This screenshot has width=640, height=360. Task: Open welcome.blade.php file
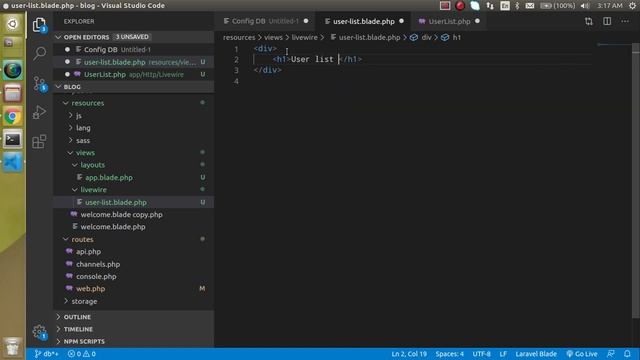click(x=133, y=227)
